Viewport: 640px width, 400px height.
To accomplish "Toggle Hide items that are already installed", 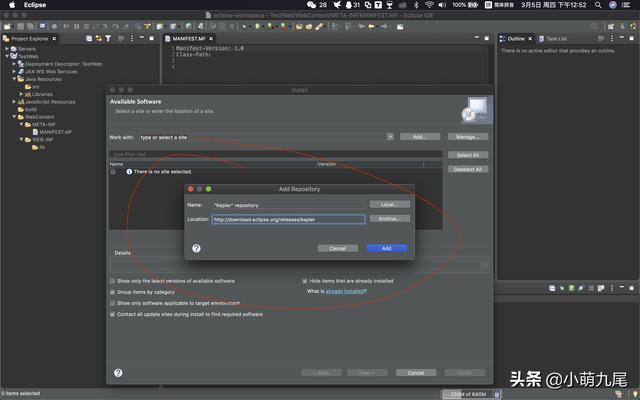I will (x=304, y=281).
